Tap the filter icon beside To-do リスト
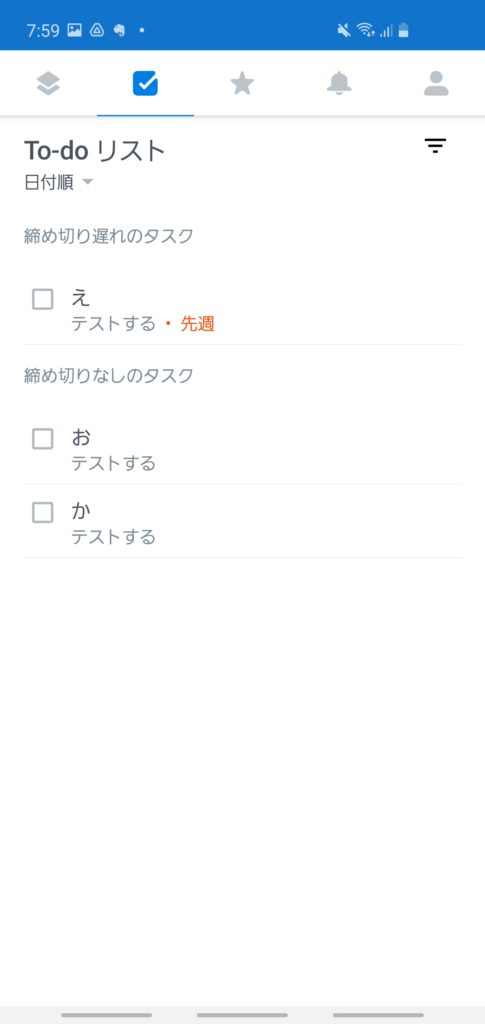Screen dimensions: 485x1024 pyautogui.click(x=435, y=146)
